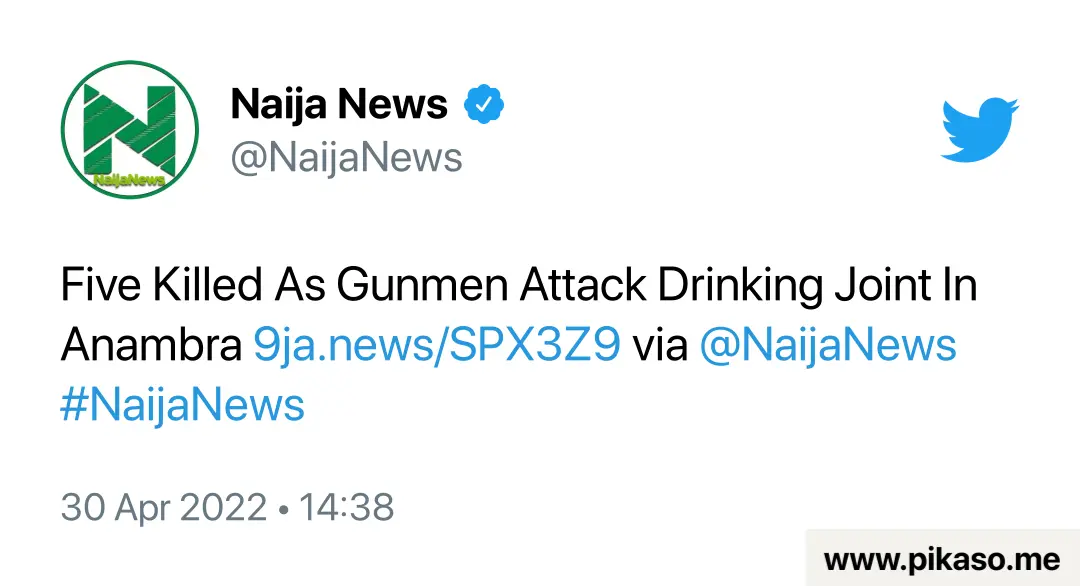Click the Twitter bird logo
The image size is (1080, 586).
click(x=979, y=130)
